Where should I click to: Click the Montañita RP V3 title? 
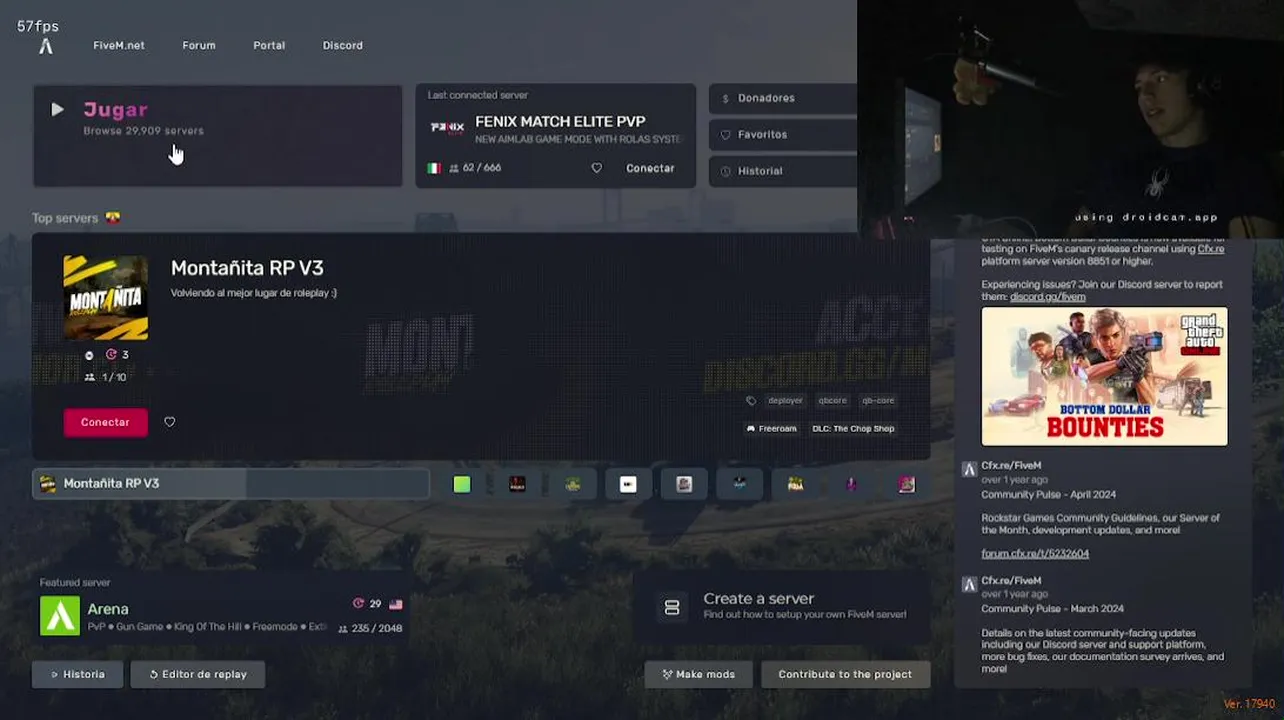(x=247, y=268)
